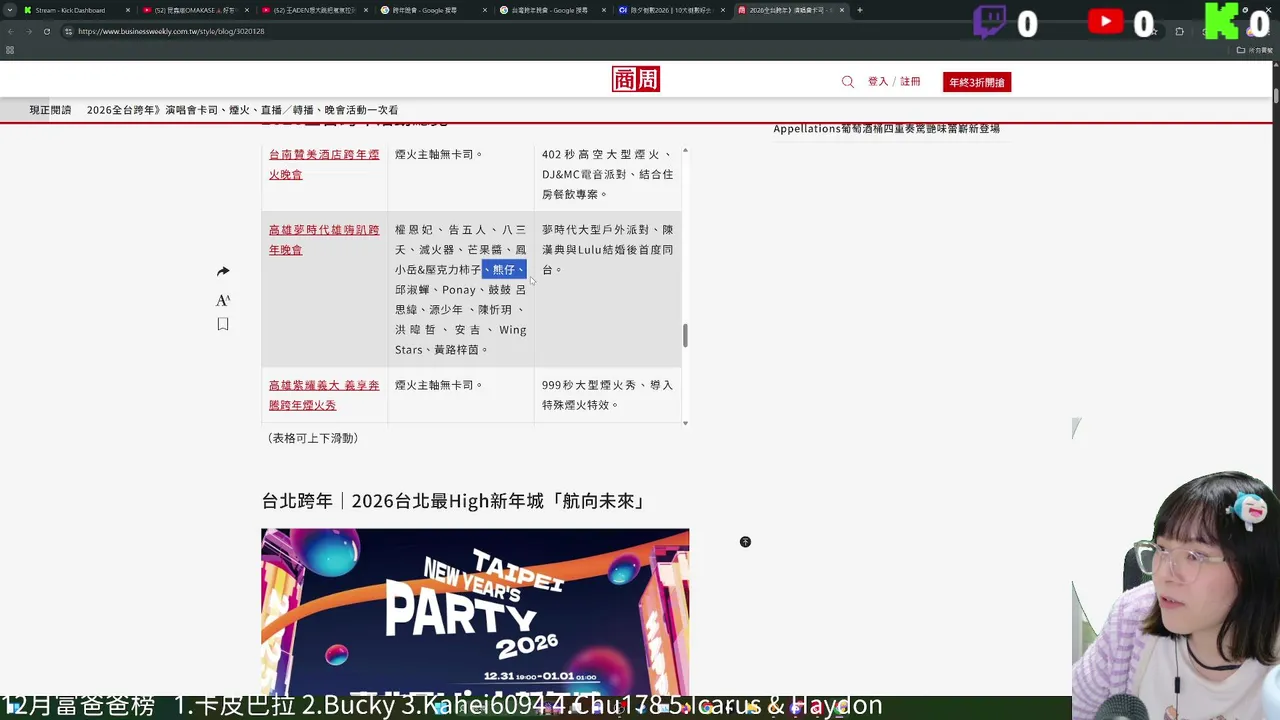Click the 商周 site logo
The image size is (1280, 720).
point(636,80)
